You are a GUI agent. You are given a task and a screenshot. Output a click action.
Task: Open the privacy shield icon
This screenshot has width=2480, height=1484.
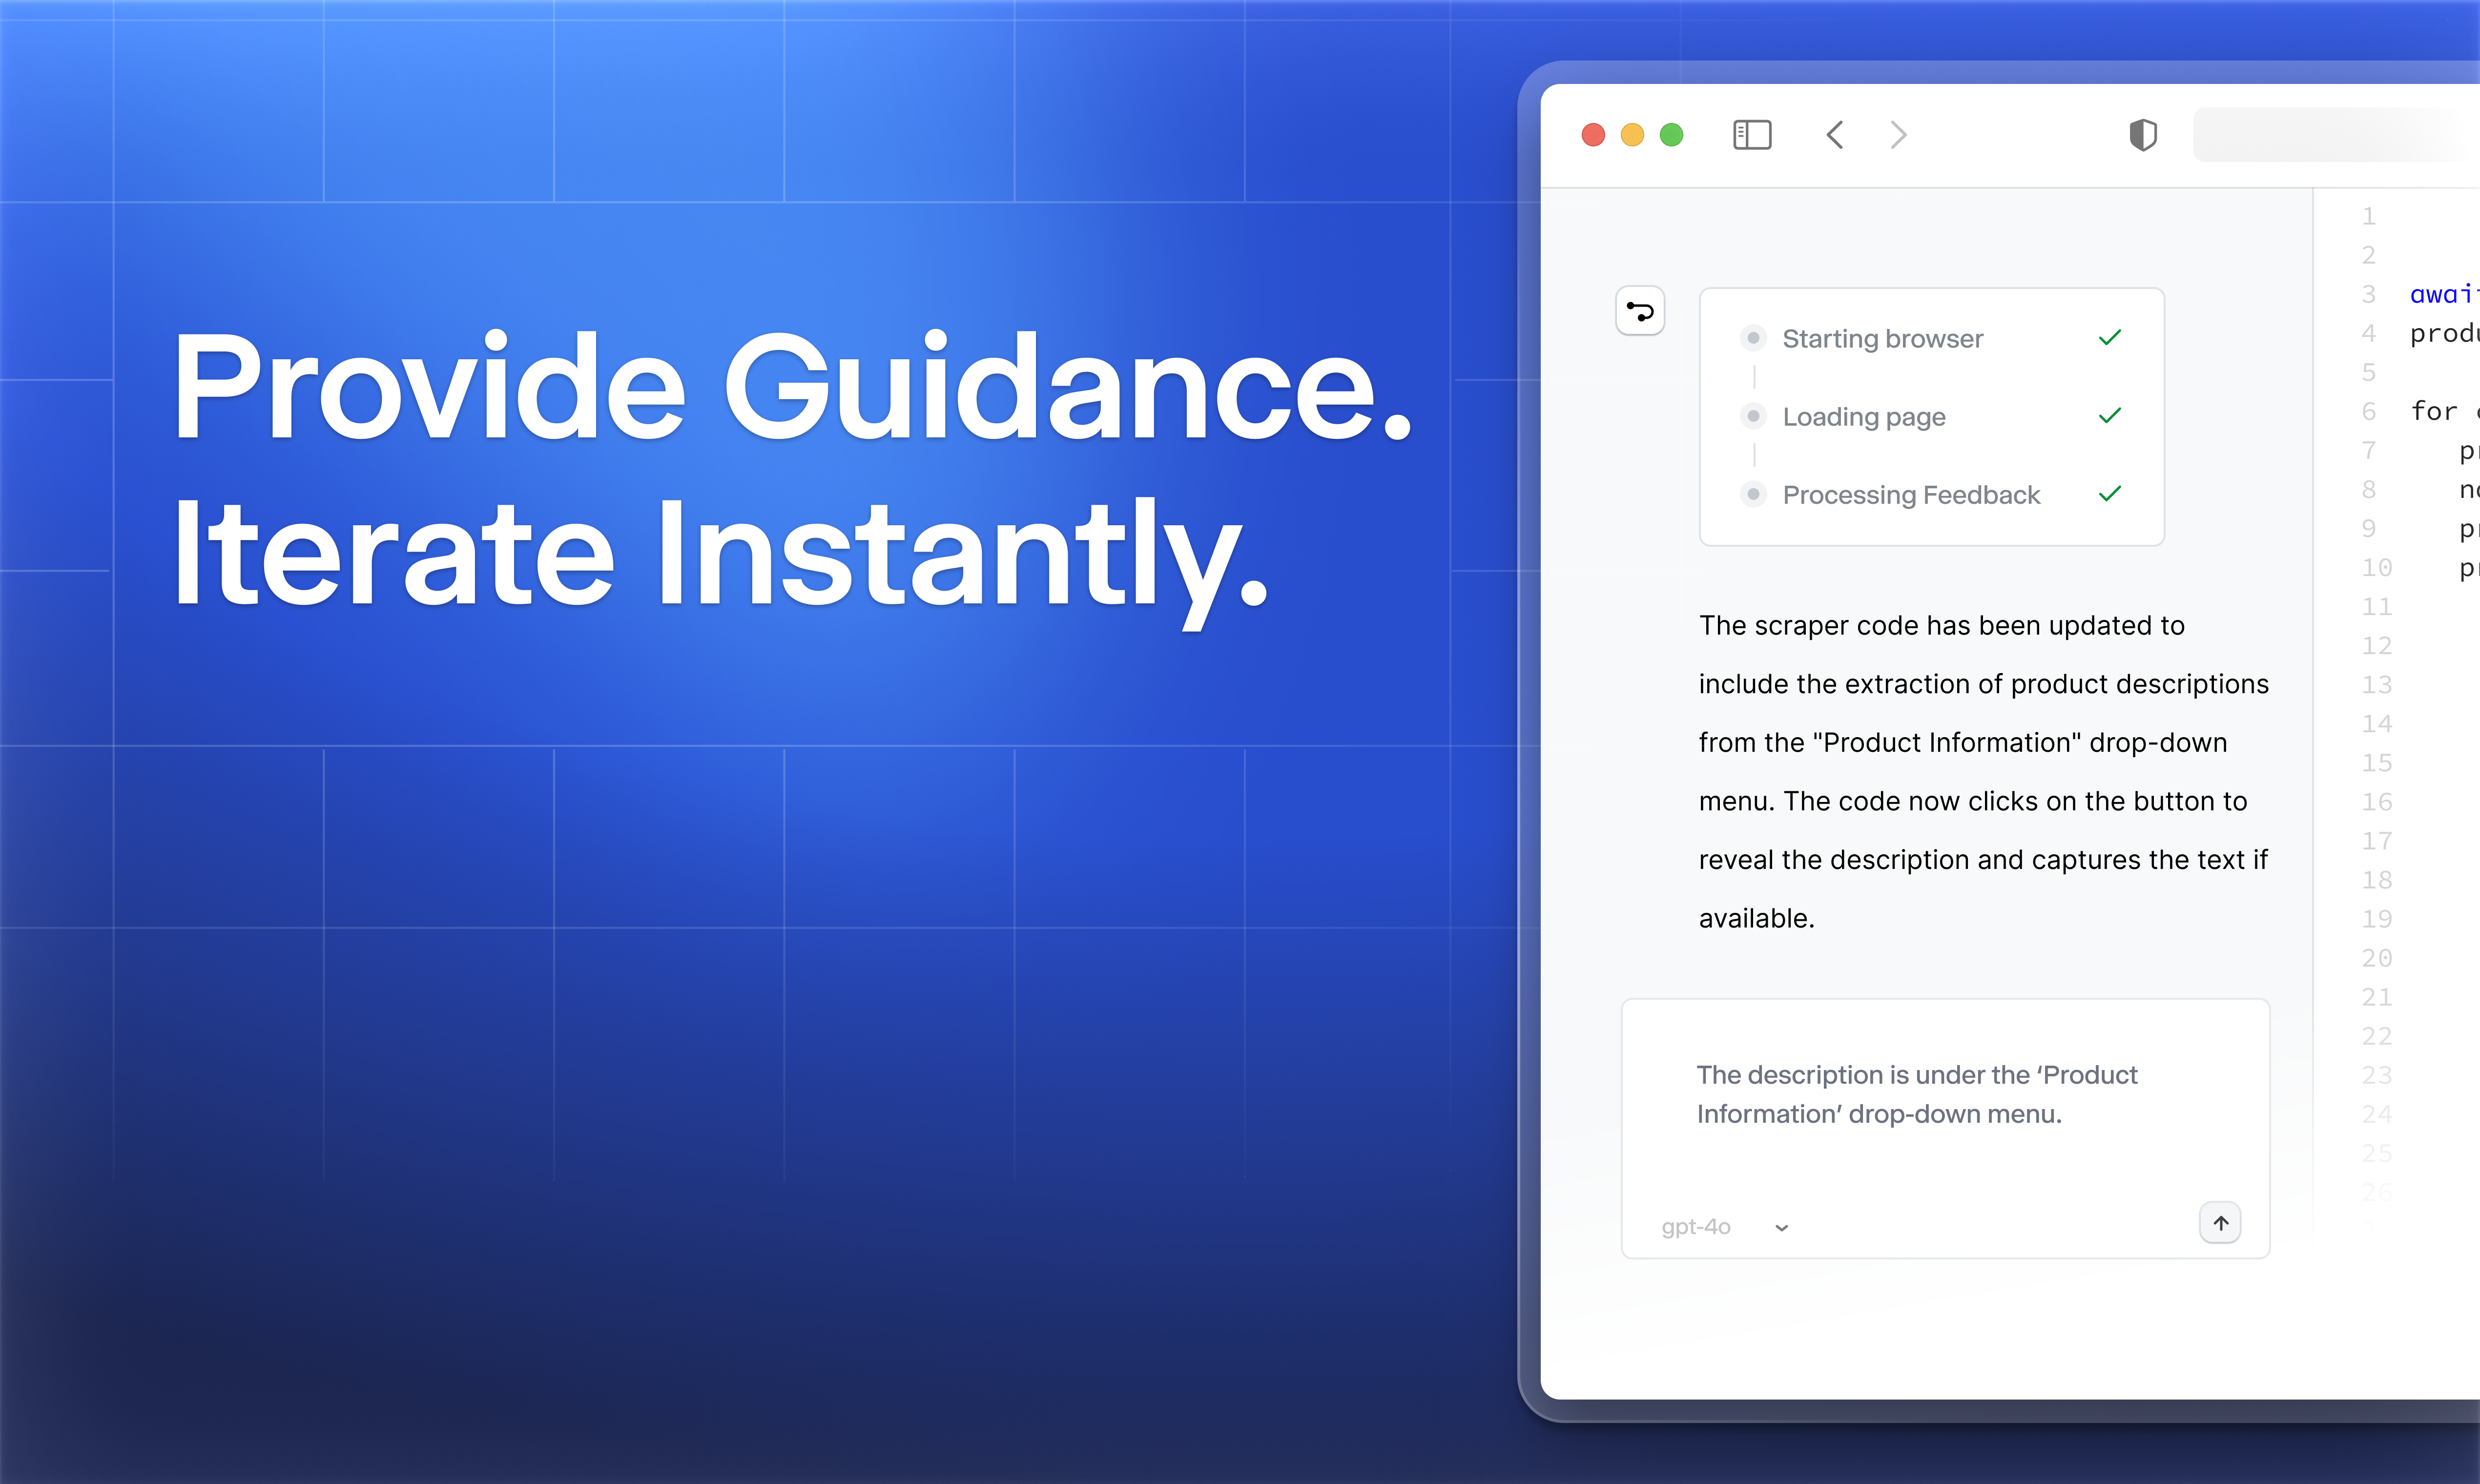[2143, 135]
